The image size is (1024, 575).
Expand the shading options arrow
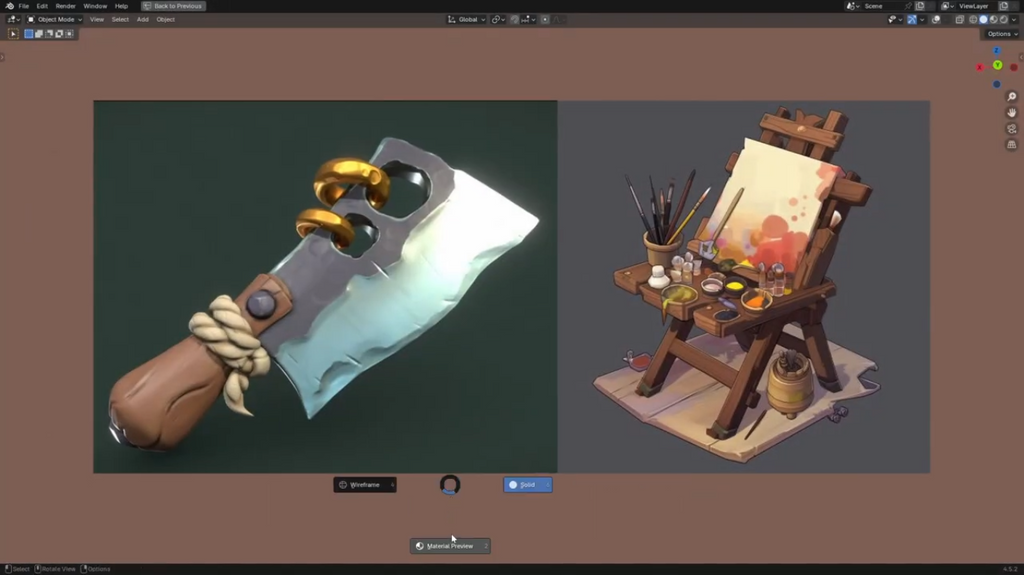[x=1014, y=20]
